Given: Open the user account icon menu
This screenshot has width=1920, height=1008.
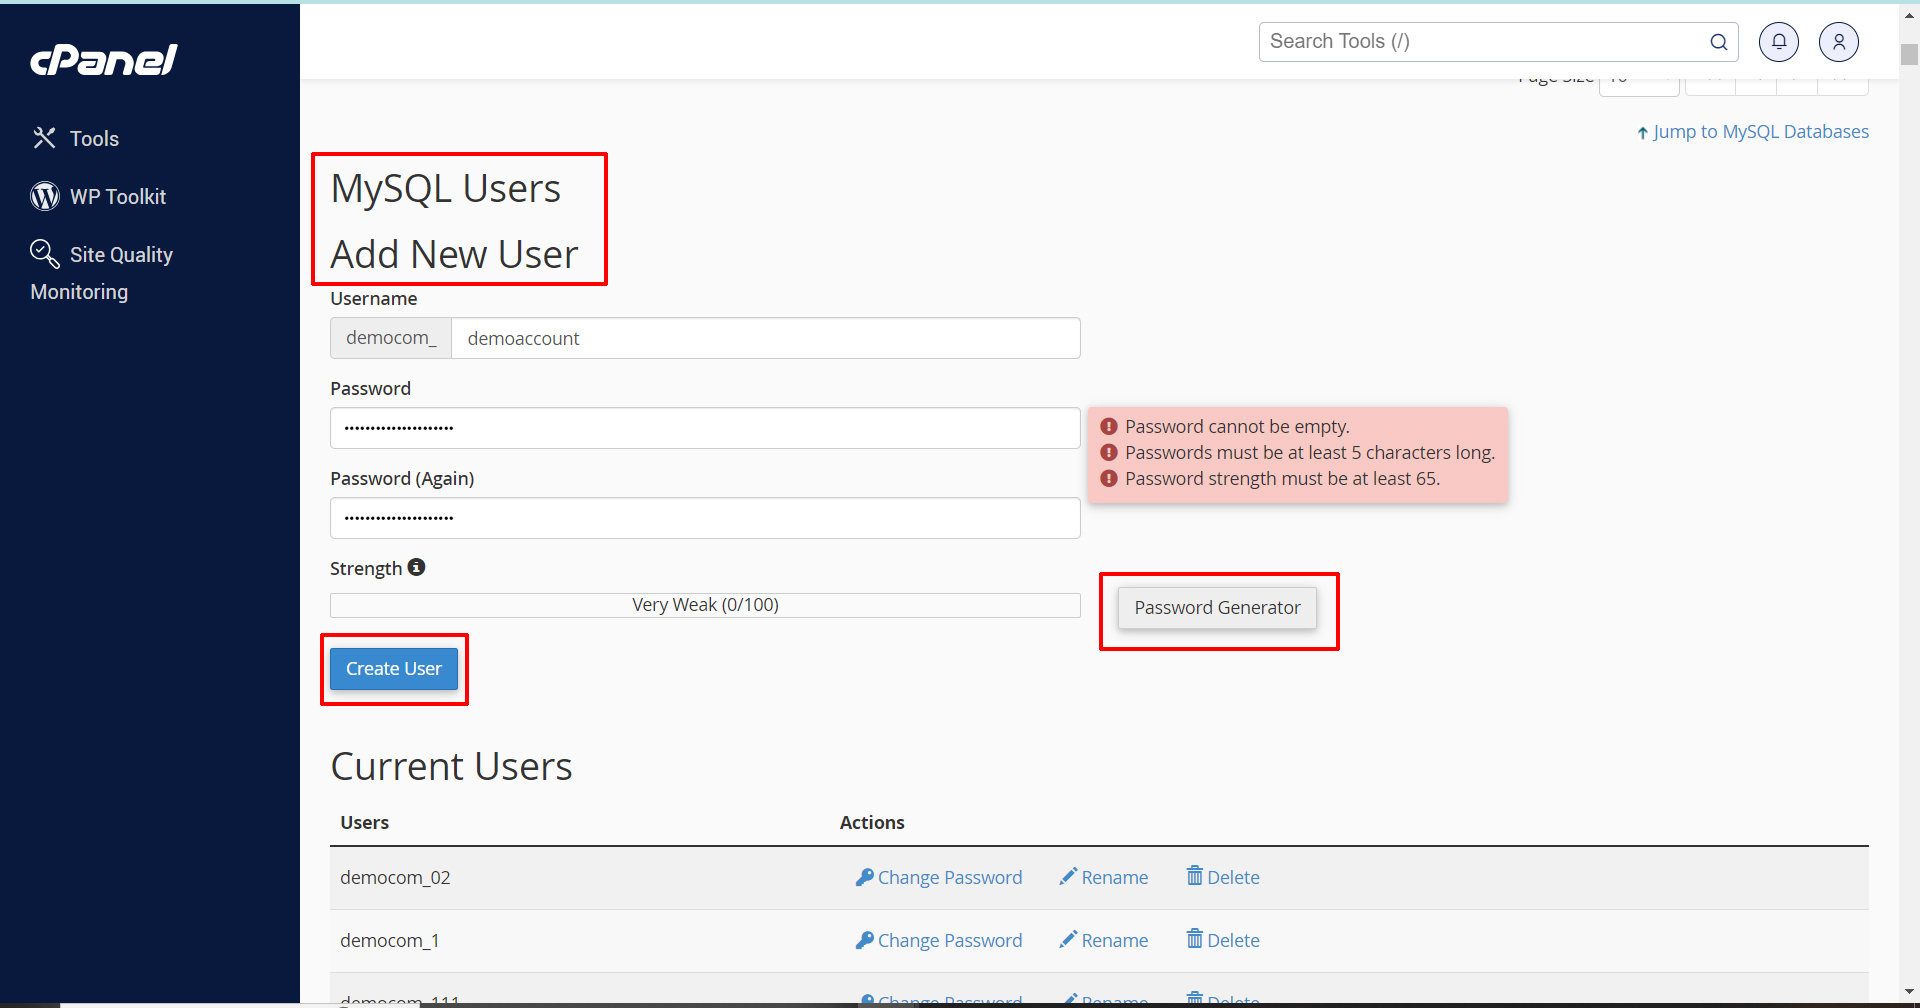Looking at the screenshot, I should click(x=1838, y=42).
